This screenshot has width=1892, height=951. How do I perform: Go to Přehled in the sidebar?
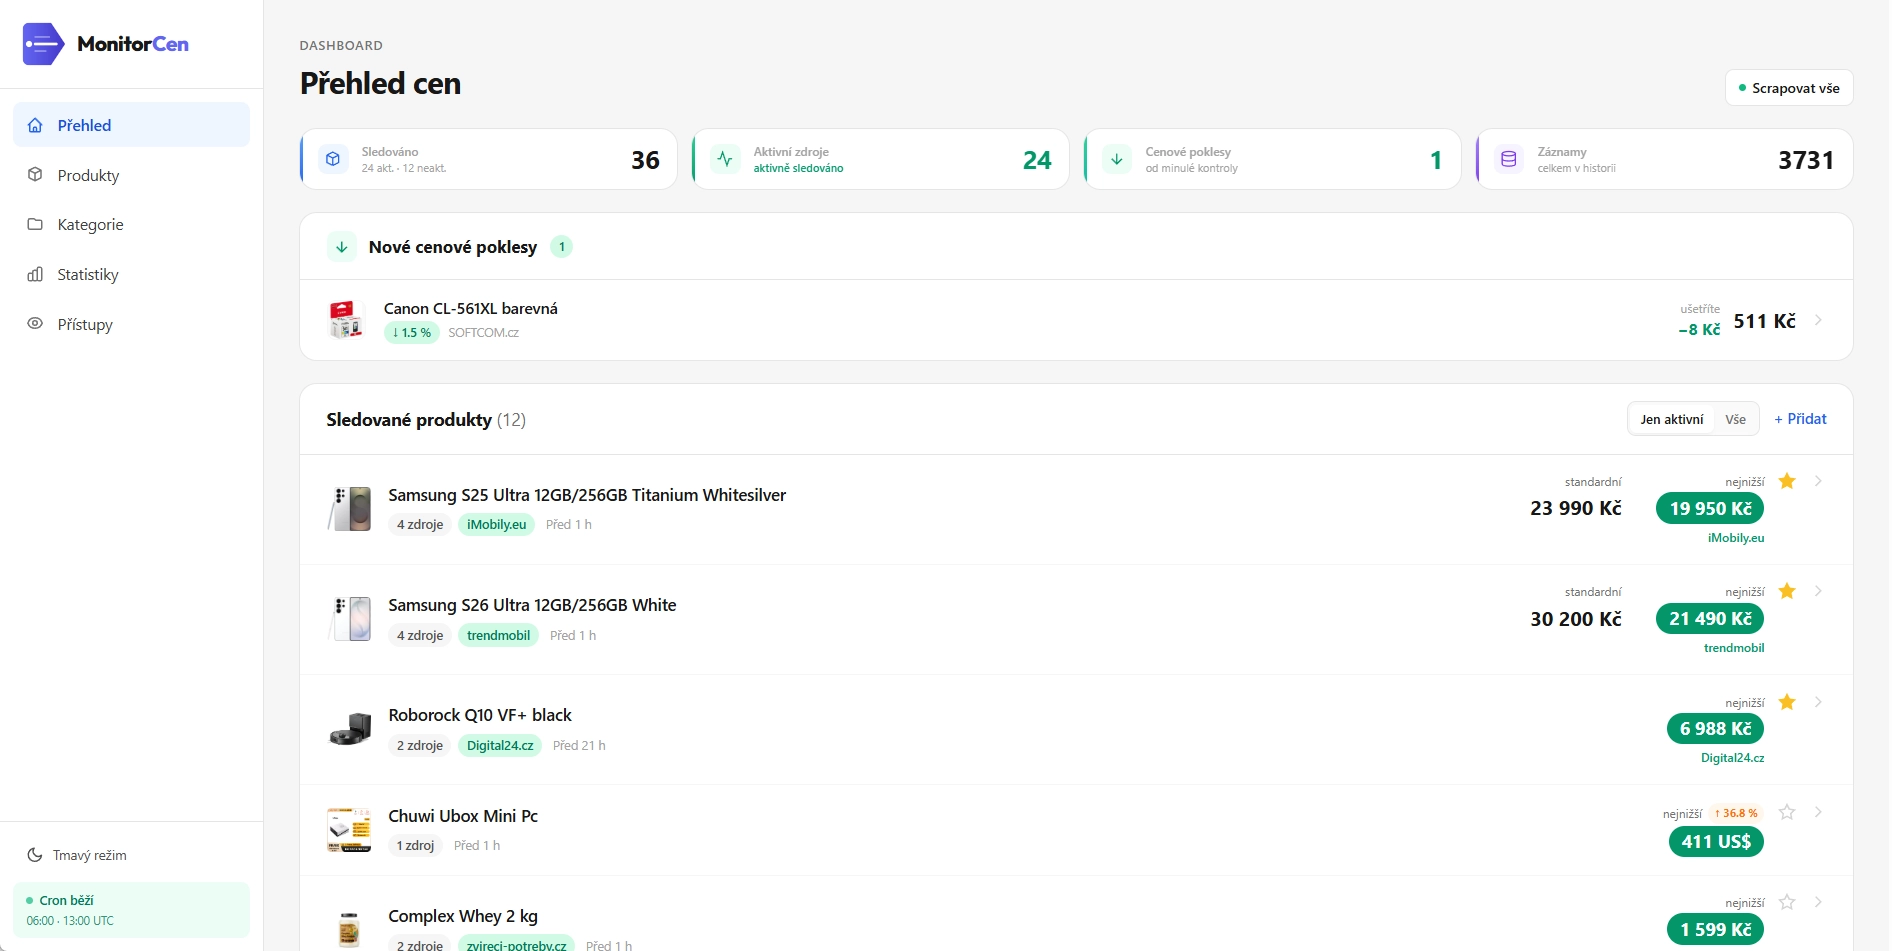click(x=131, y=125)
